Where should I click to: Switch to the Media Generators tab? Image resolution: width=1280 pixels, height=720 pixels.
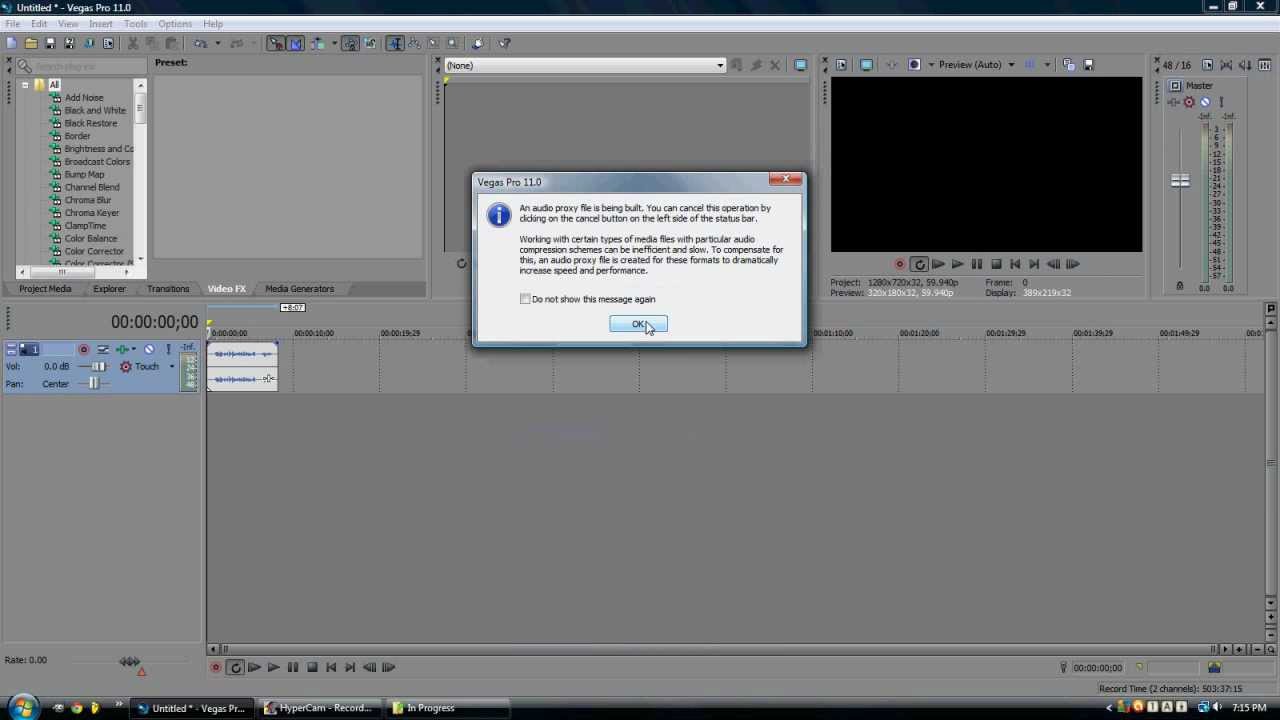coord(300,289)
